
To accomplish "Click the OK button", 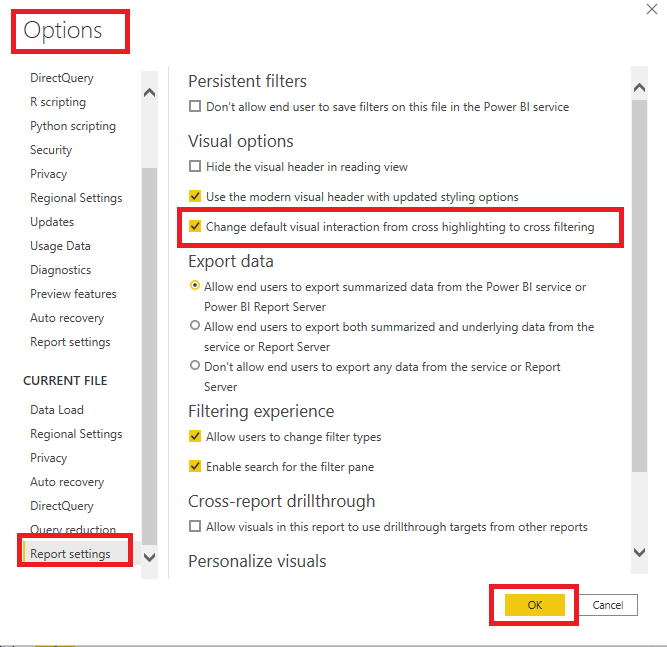I will [535, 605].
